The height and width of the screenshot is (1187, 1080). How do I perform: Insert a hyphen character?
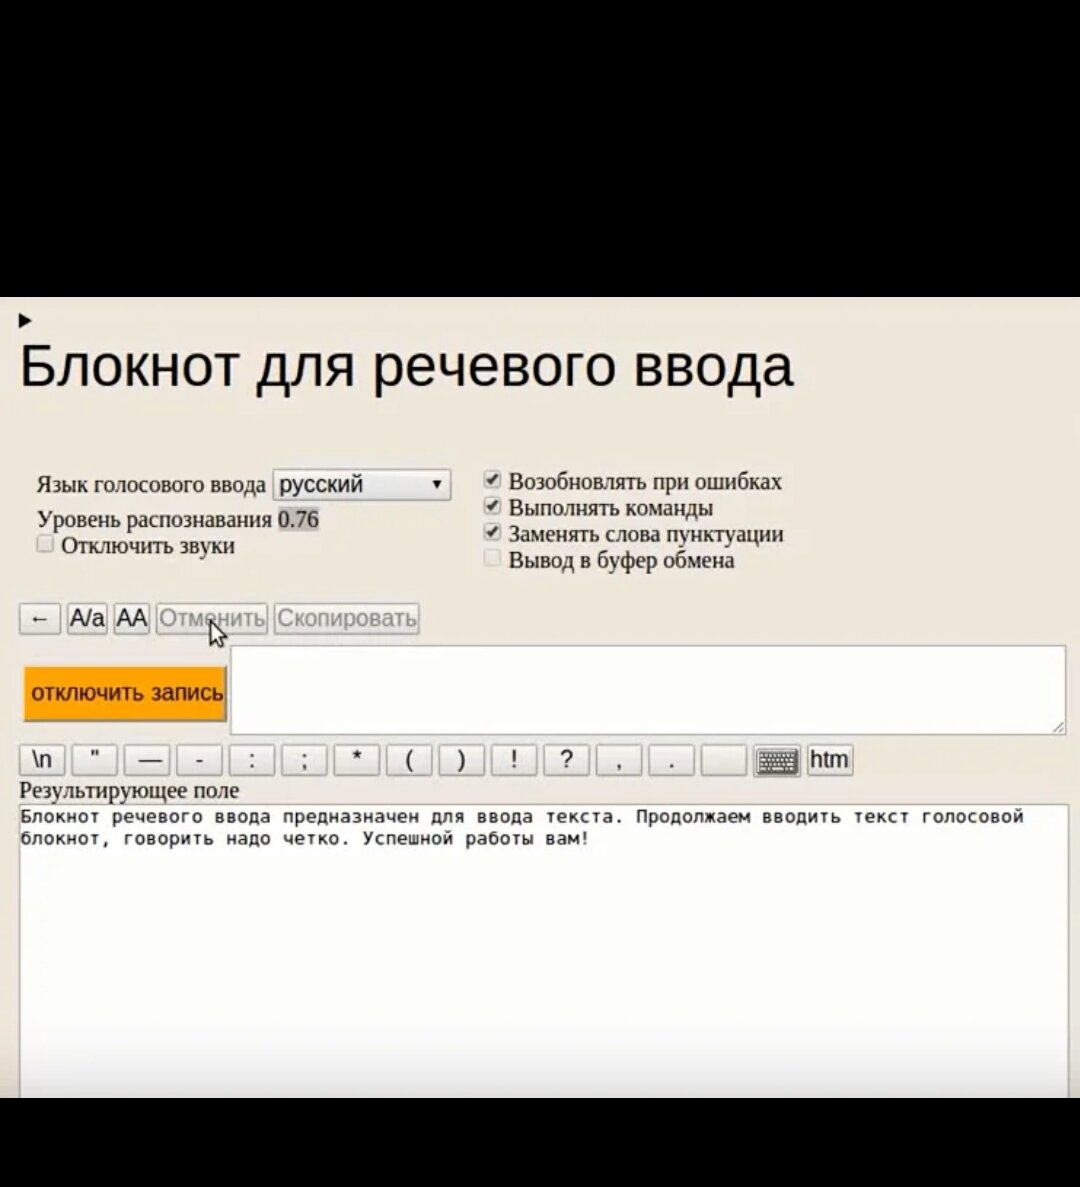[x=199, y=760]
